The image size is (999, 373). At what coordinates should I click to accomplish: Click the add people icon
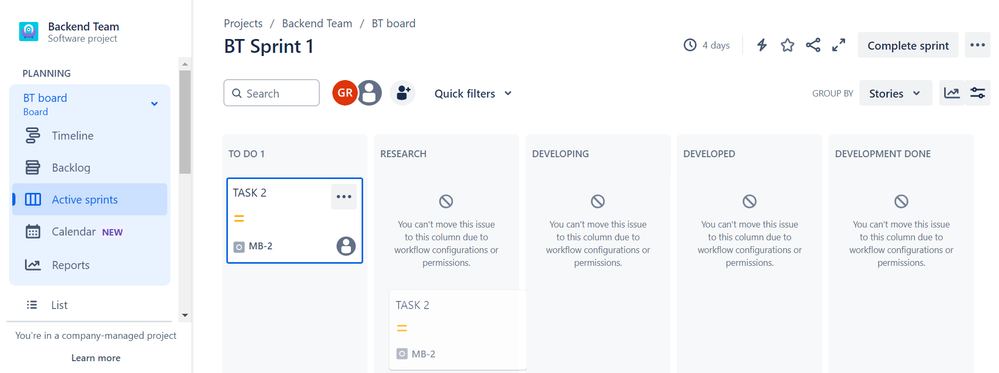pos(403,93)
